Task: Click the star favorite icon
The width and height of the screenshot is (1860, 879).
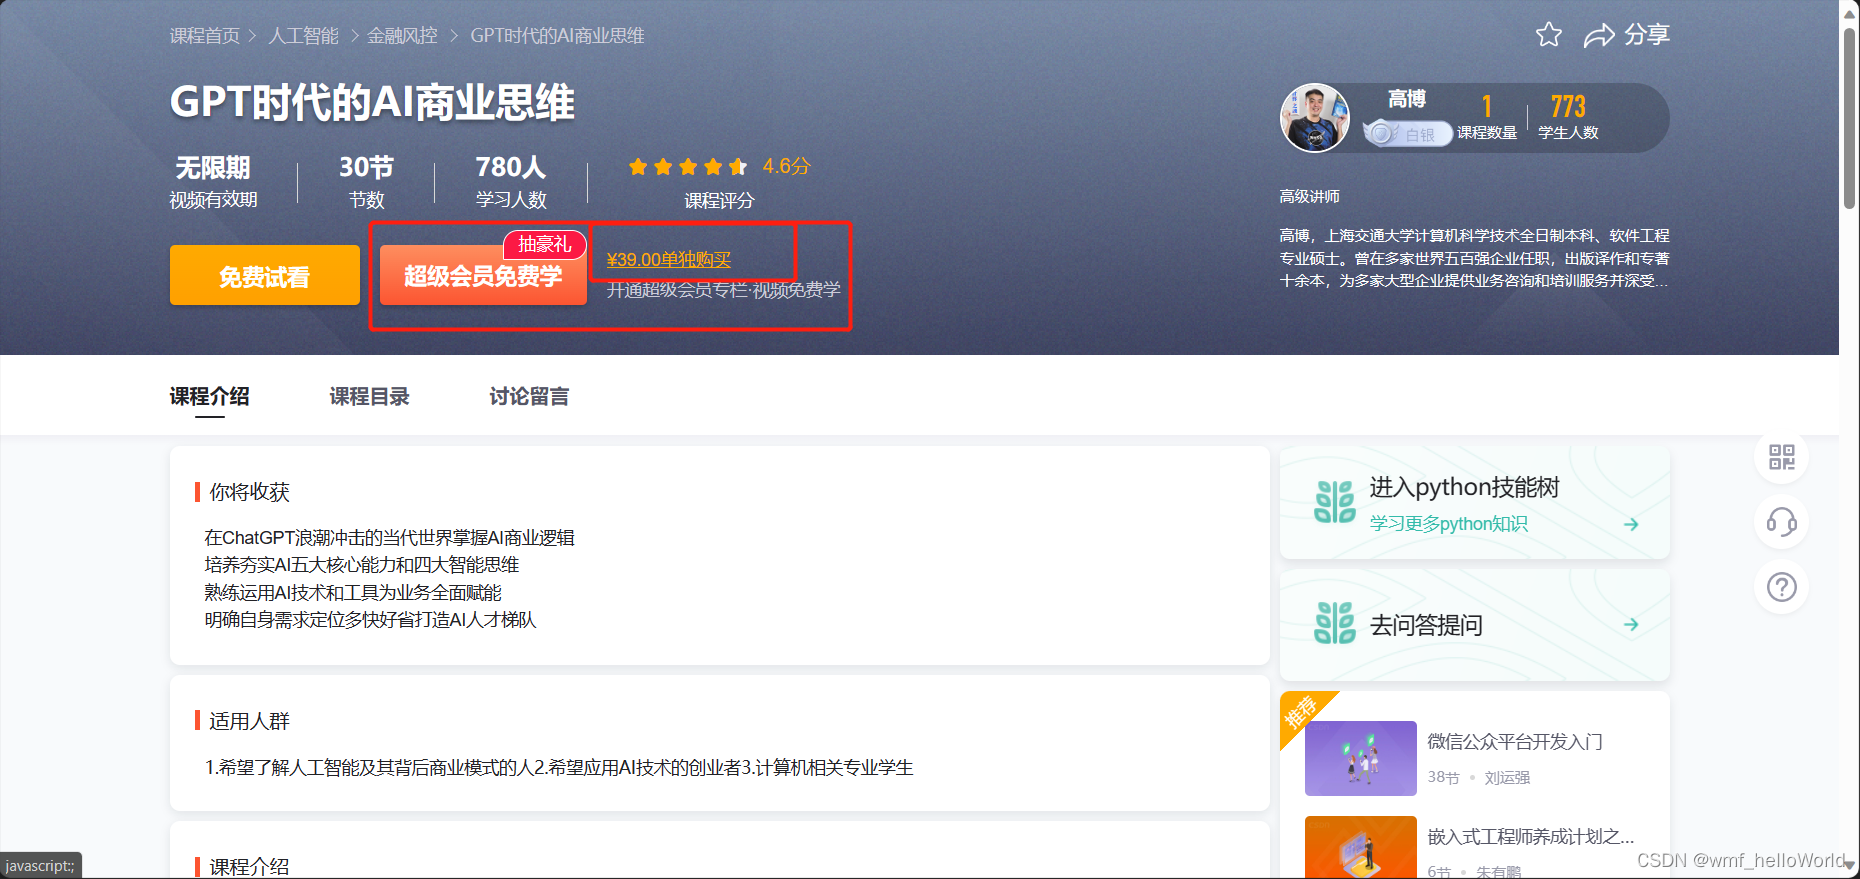Action: pos(1548,35)
